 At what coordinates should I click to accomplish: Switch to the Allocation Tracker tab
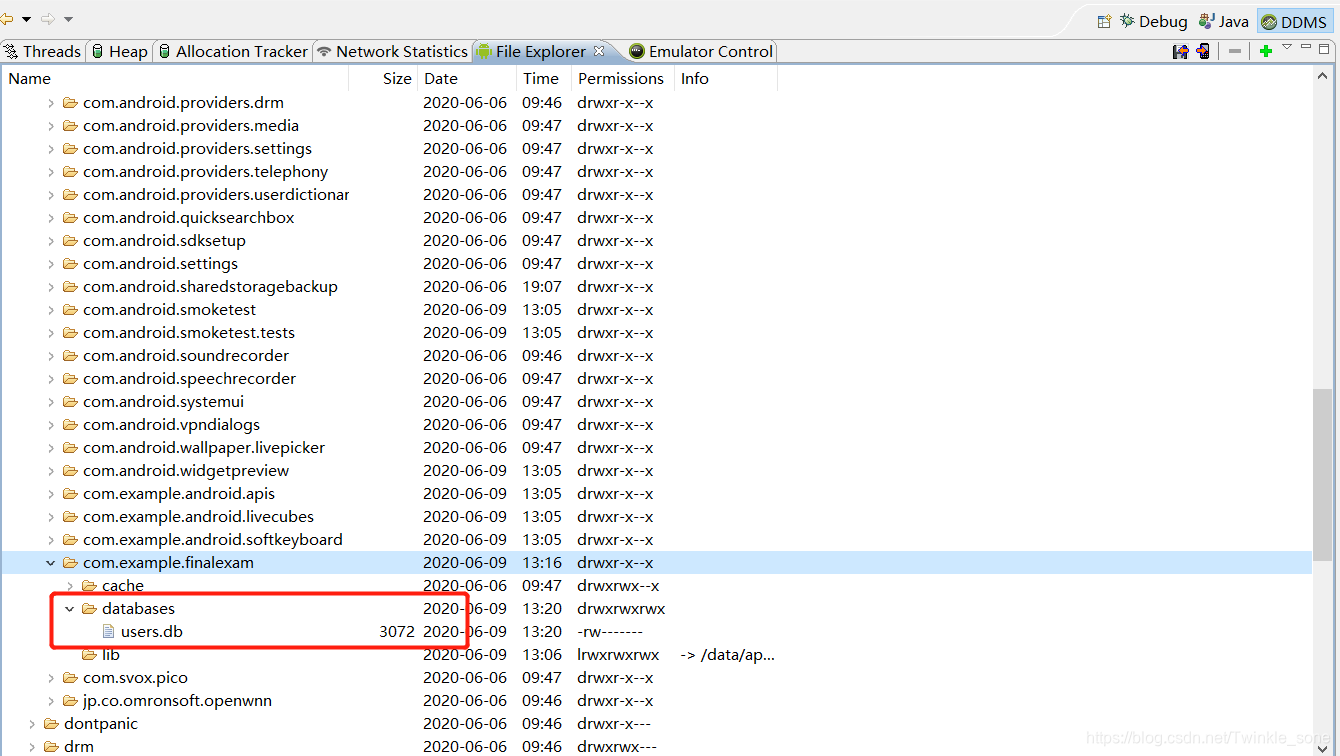233,51
